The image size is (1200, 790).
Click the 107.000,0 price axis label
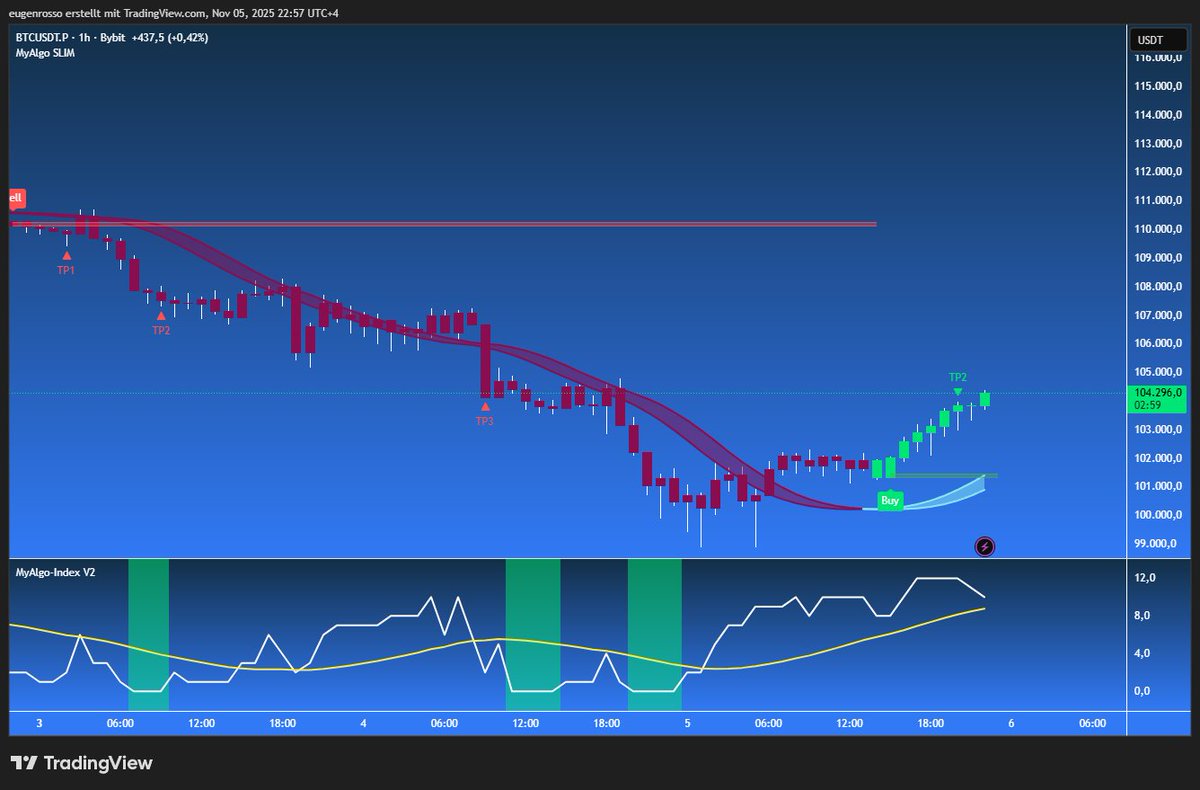pos(1158,315)
